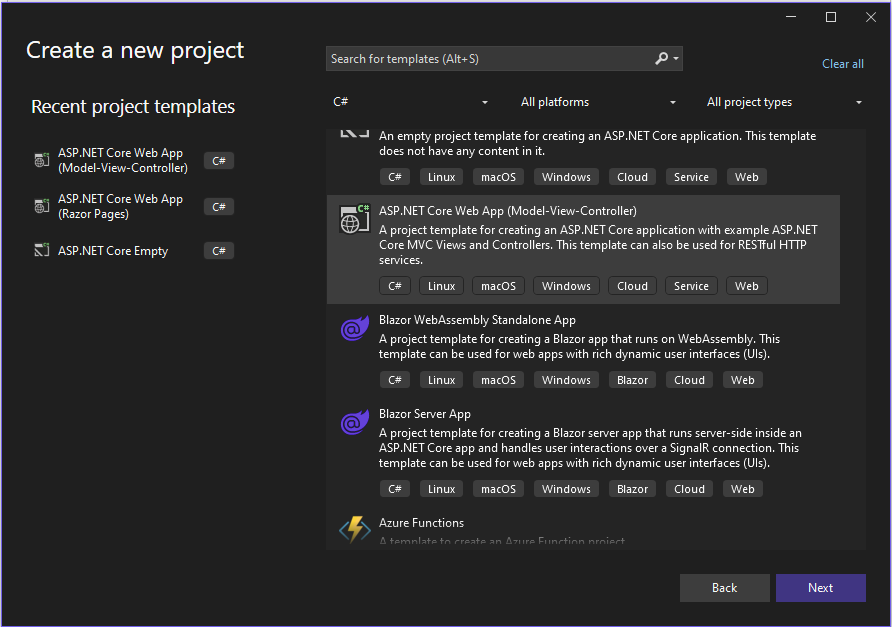This screenshot has height=627, width=892.
Task: Click recent ASP.NET Core Web App (Razor Pages) icon
Action: pyautogui.click(x=42, y=206)
